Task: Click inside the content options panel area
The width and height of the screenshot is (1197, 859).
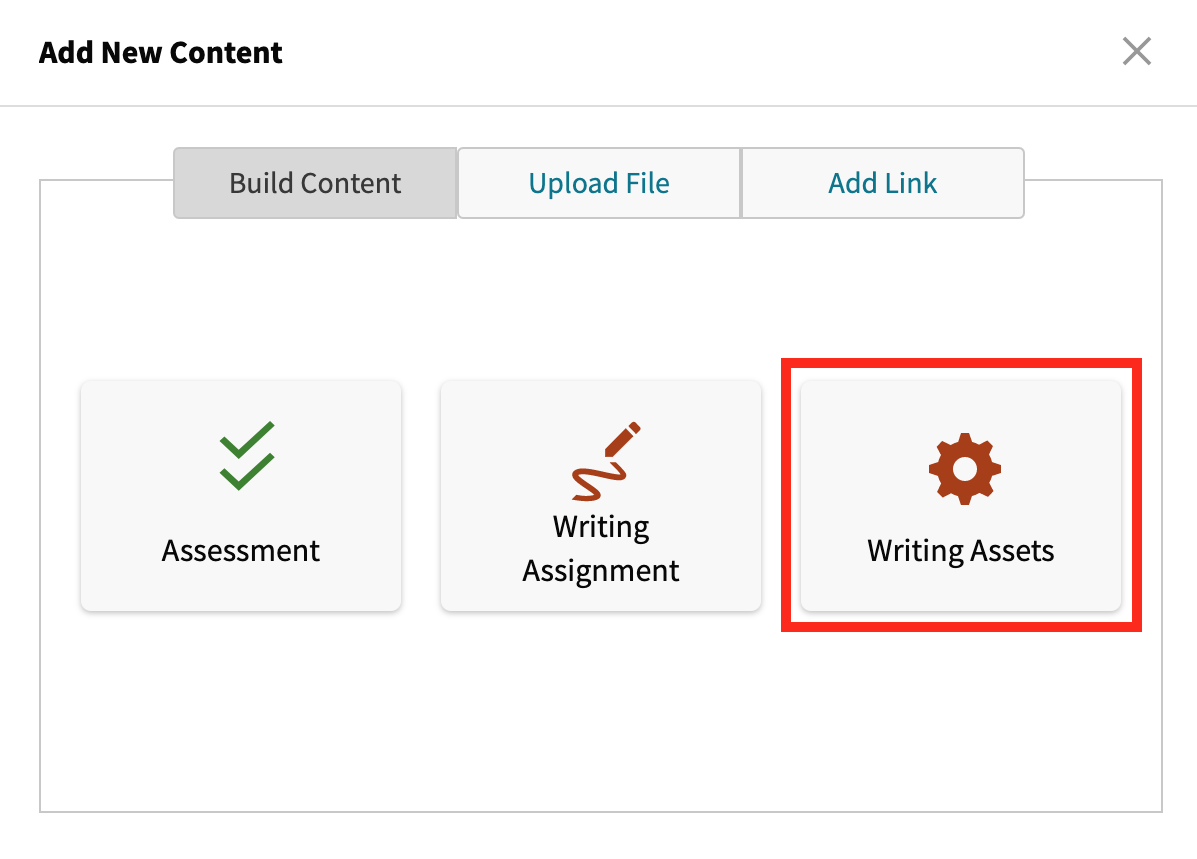Action: pos(600,720)
